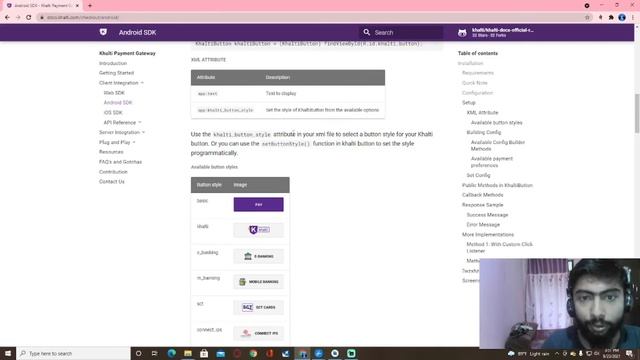Viewport: 640px width, 360px height.
Task: Click the Mobile Banking button style image
Action: (258, 282)
